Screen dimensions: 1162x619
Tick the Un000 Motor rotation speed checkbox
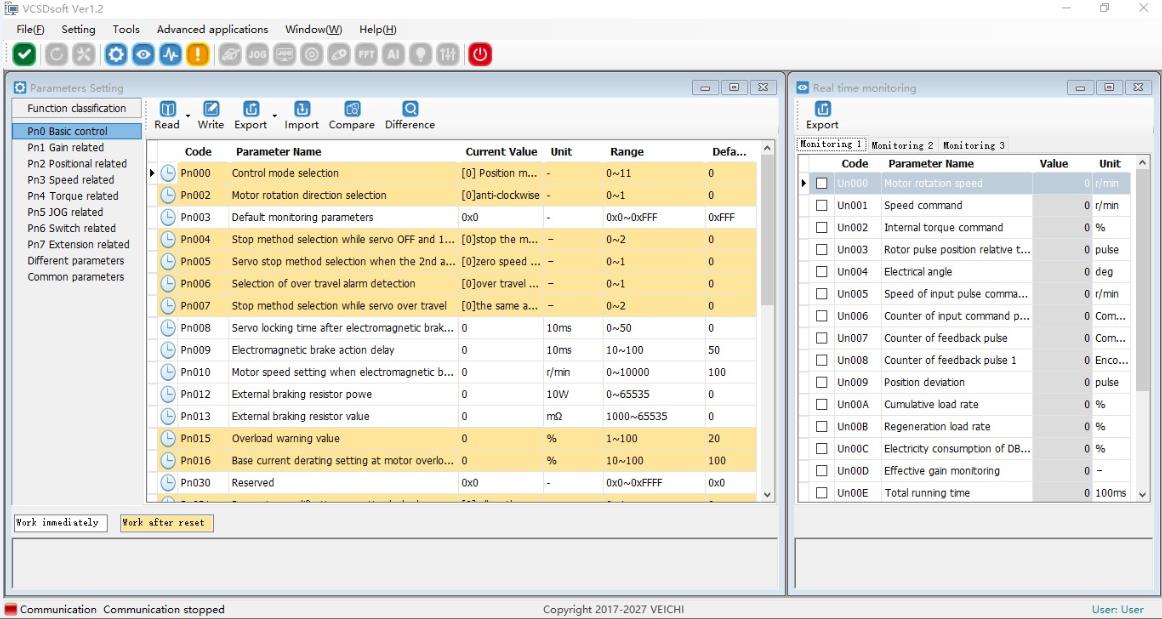coord(821,183)
